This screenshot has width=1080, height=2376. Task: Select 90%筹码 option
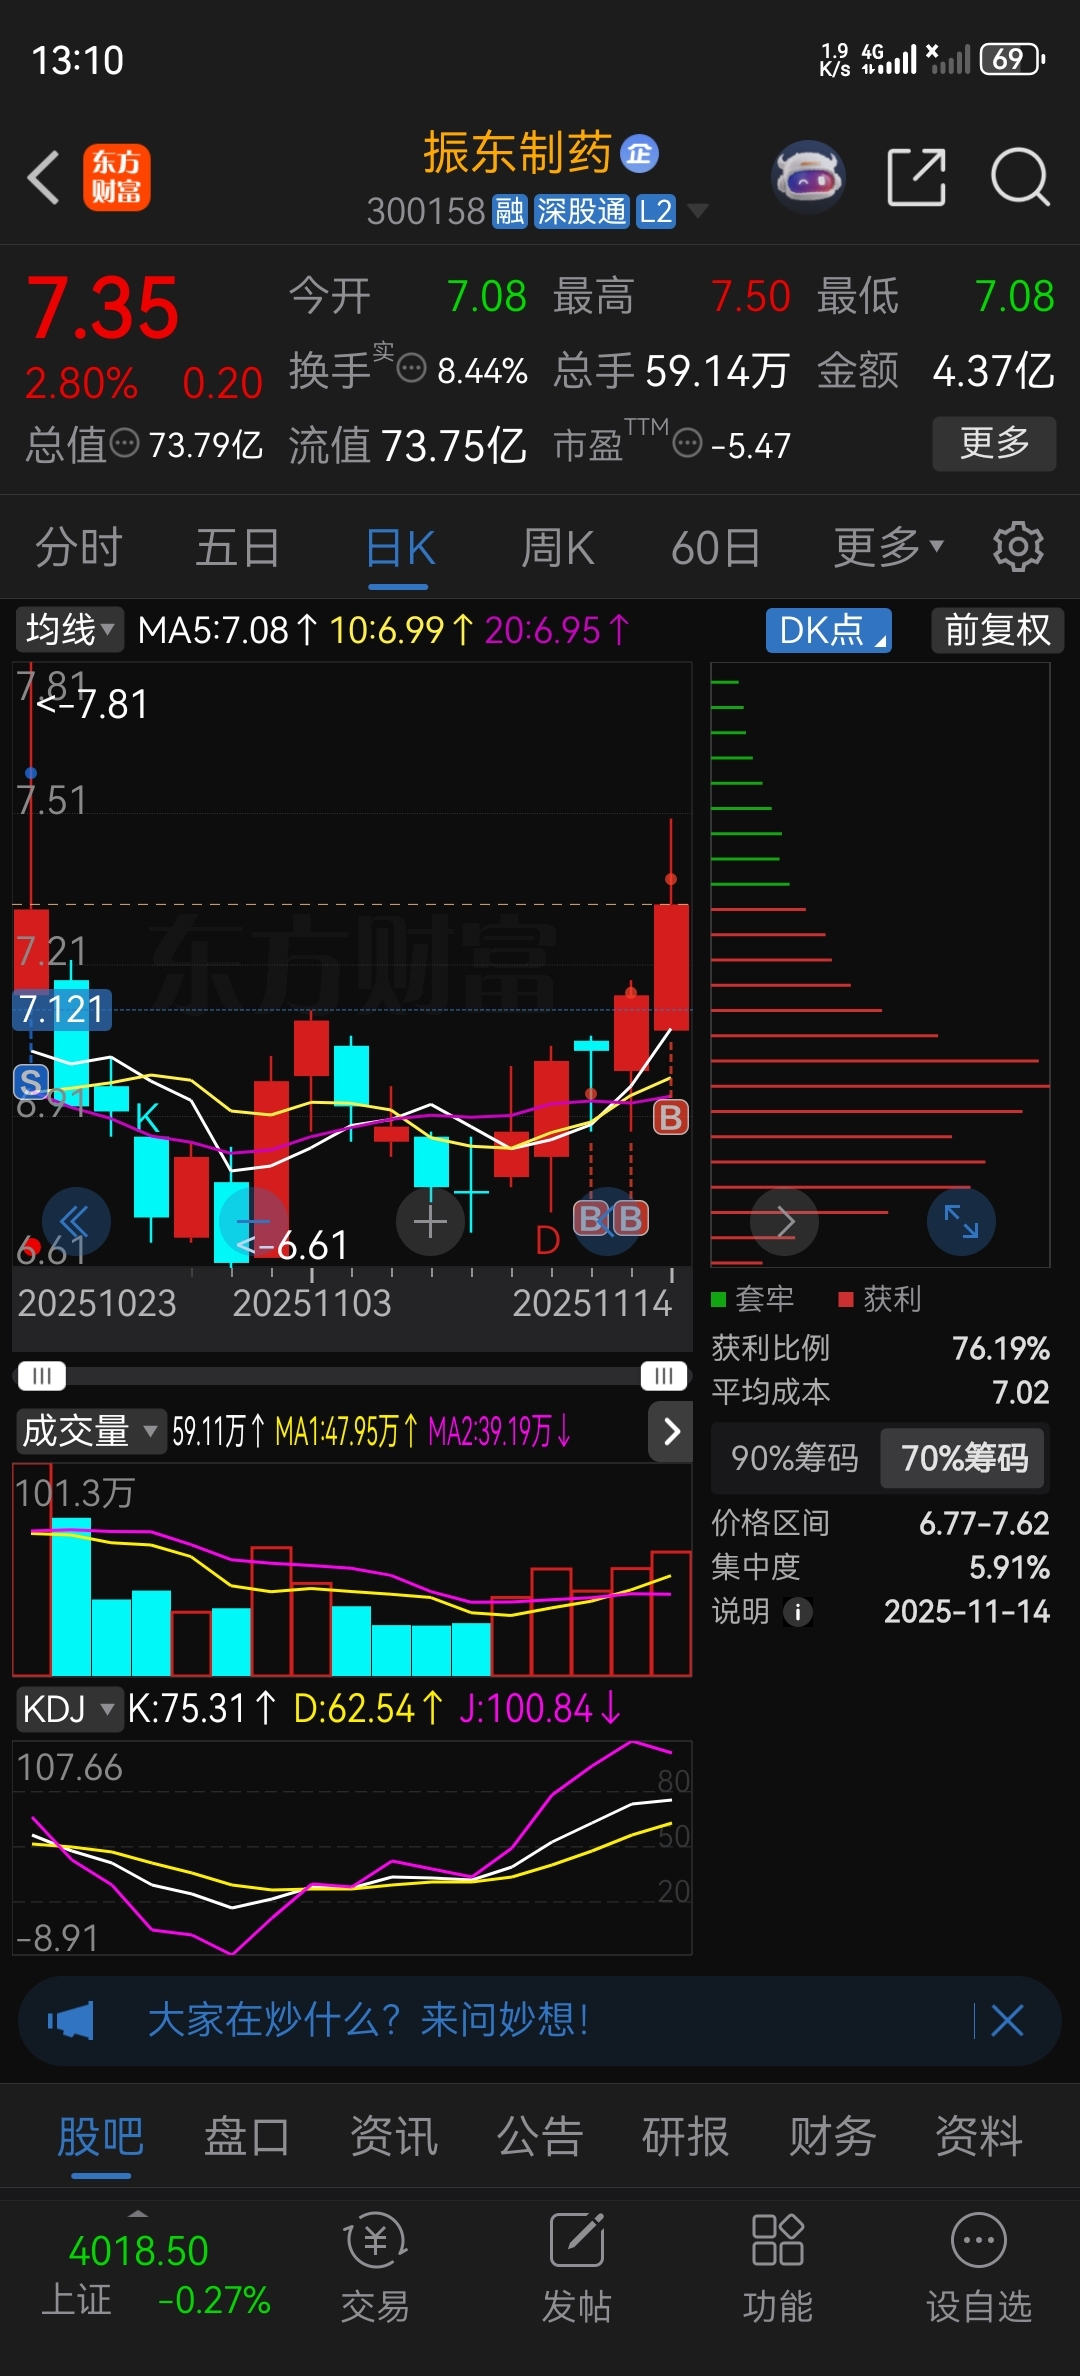[x=795, y=1458]
